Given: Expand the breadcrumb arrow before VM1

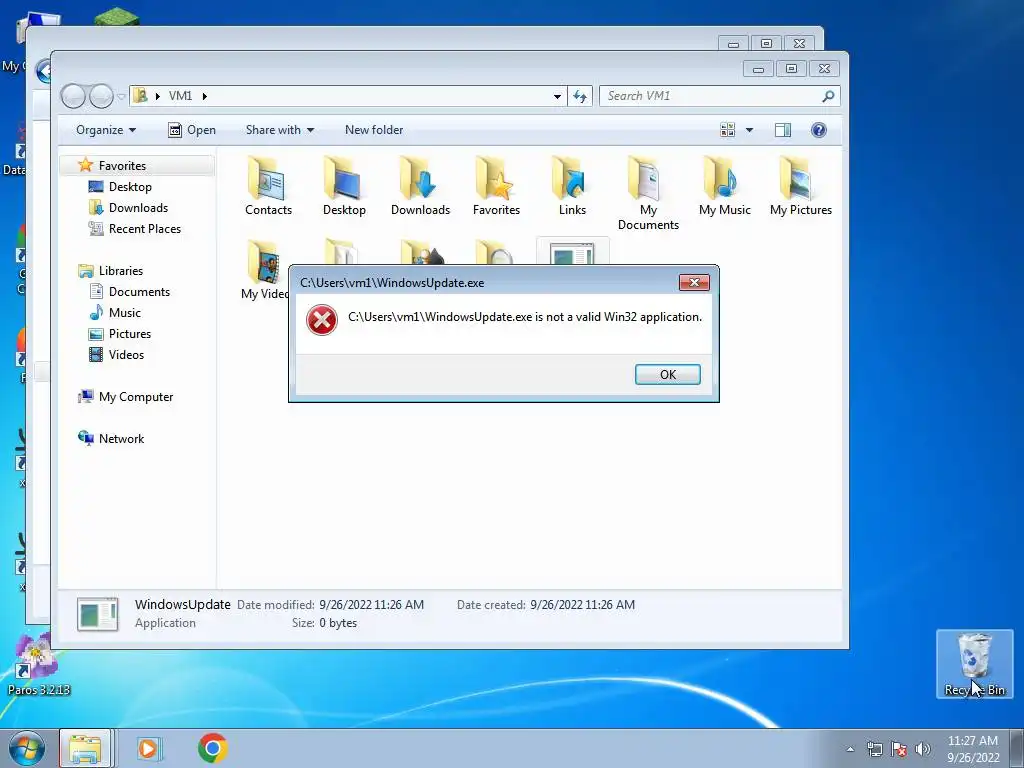Looking at the screenshot, I should click(157, 96).
